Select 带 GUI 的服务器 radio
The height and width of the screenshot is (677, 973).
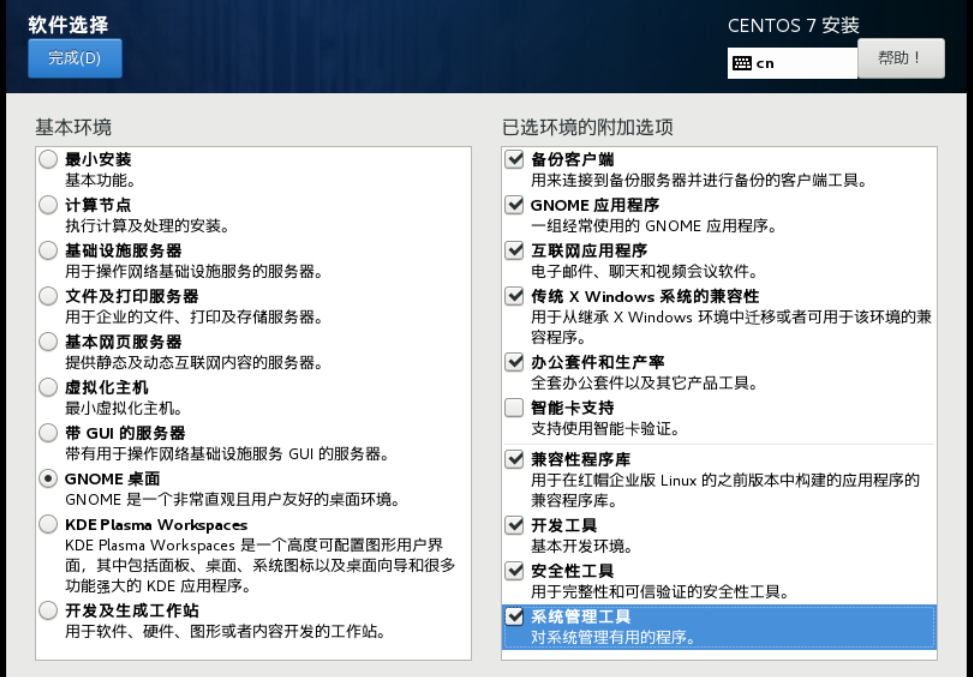point(48,433)
